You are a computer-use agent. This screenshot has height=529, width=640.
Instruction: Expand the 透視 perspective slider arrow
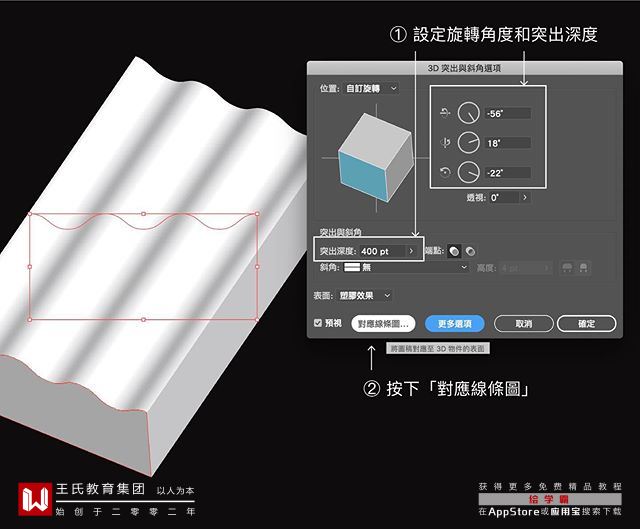(x=525, y=198)
